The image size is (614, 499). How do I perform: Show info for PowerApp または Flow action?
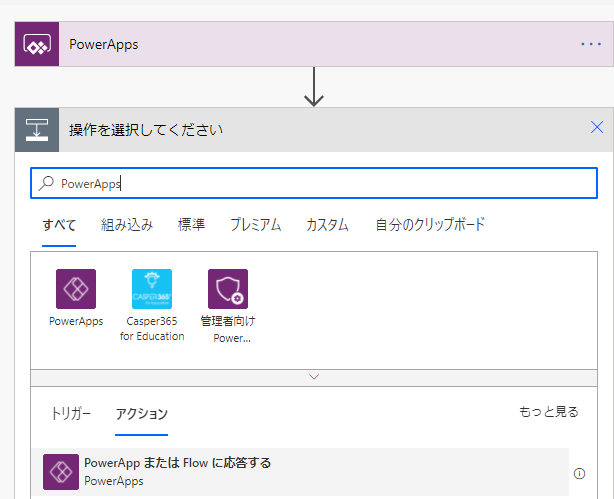click(x=580, y=474)
